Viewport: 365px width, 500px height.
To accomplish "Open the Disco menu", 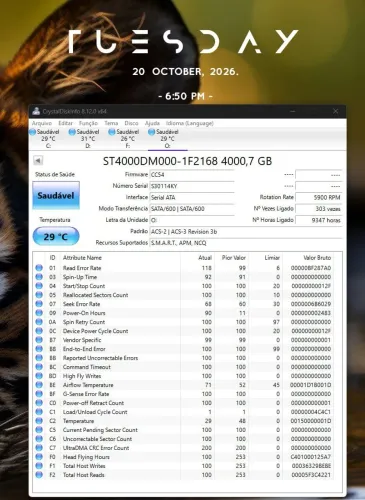I will click(131, 123).
